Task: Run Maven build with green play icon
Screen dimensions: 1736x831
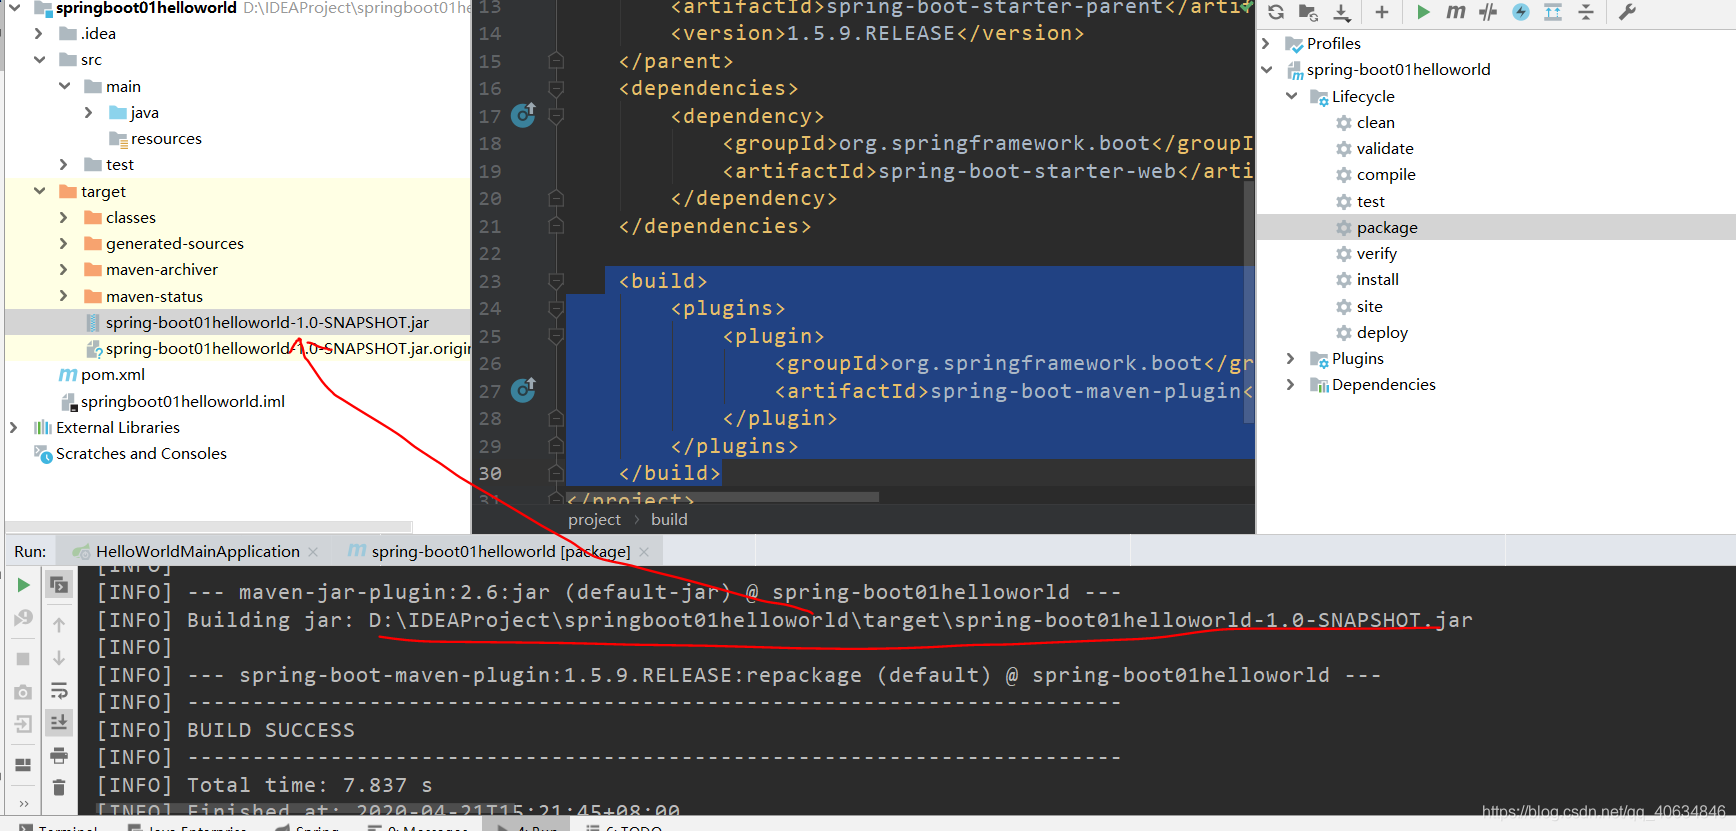Action: [1423, 12]
